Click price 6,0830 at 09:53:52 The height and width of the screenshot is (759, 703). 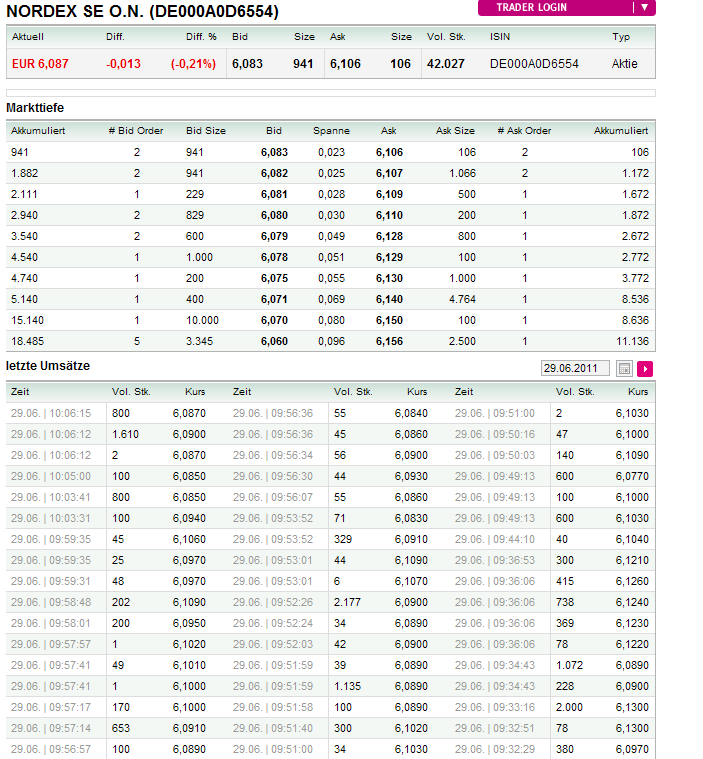(411, 518)
